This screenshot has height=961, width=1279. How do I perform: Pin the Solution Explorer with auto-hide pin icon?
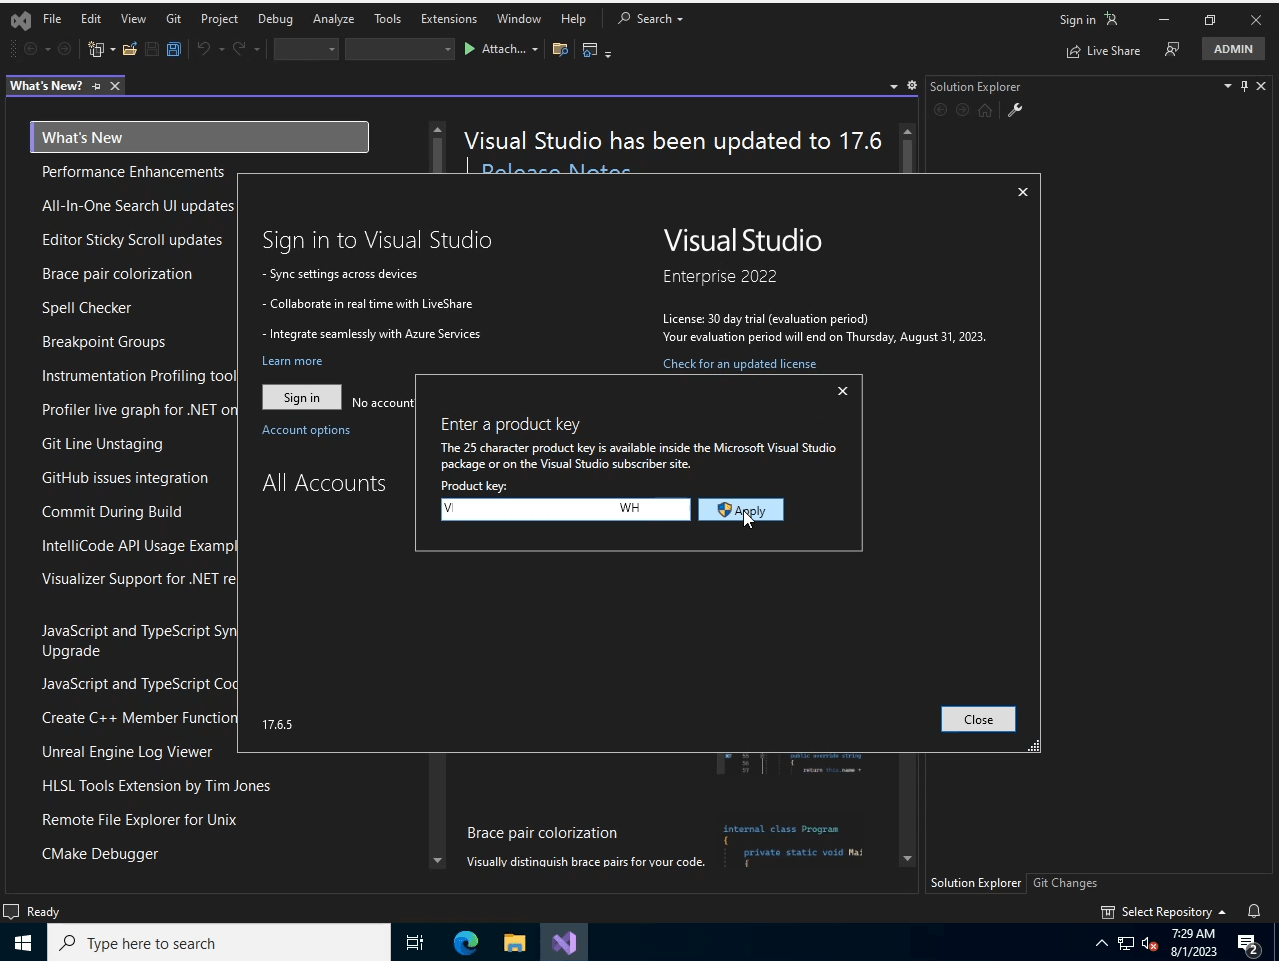click(x=1244, y=86)
